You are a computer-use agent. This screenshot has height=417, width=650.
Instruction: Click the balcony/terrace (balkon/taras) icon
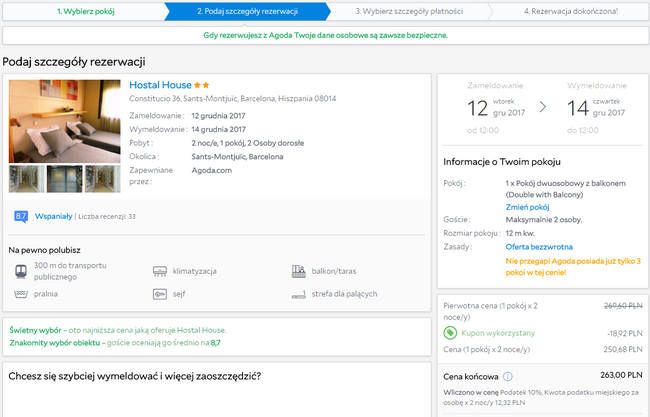pyautogui.click(x=298, y=271)
